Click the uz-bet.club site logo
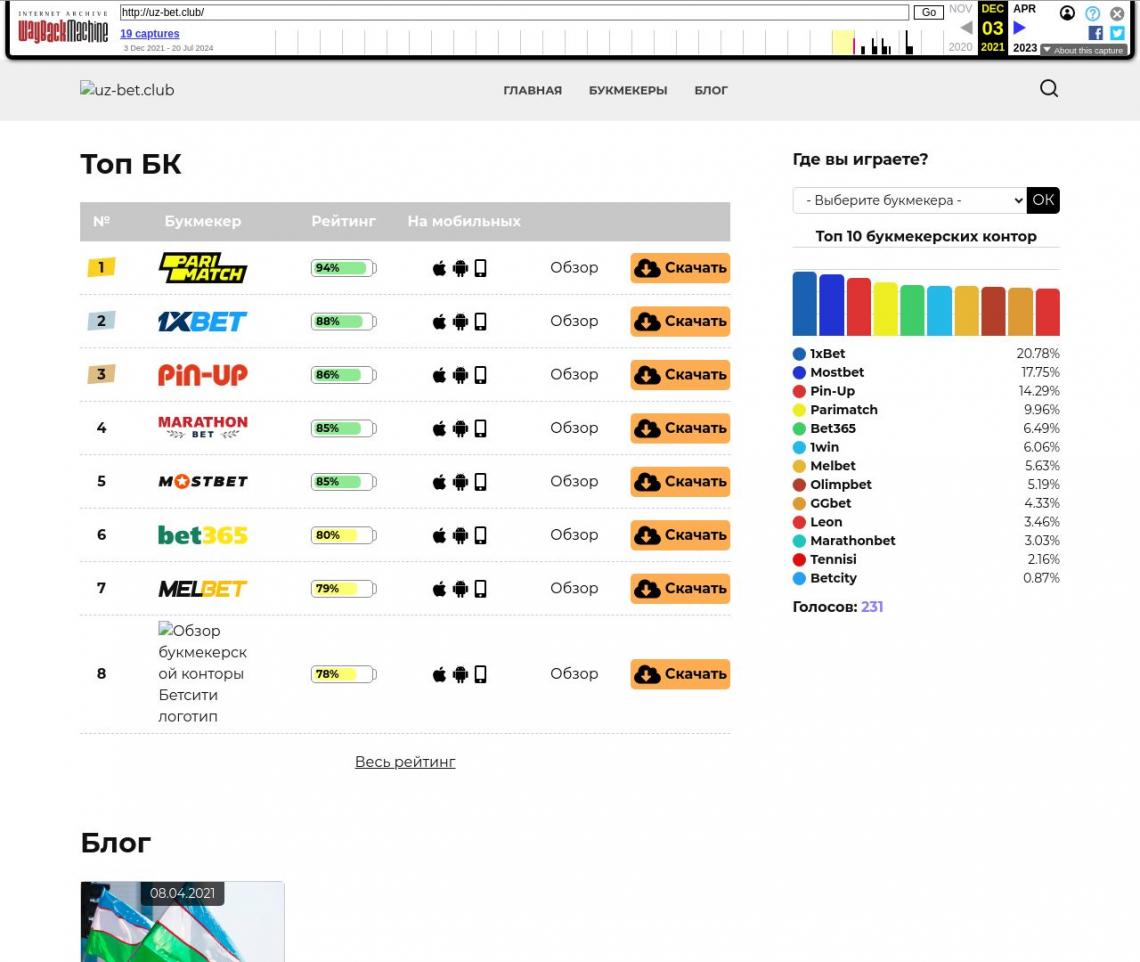This screenshot has height=962, width=1140. pyautogui.click(x=127, y=89)
